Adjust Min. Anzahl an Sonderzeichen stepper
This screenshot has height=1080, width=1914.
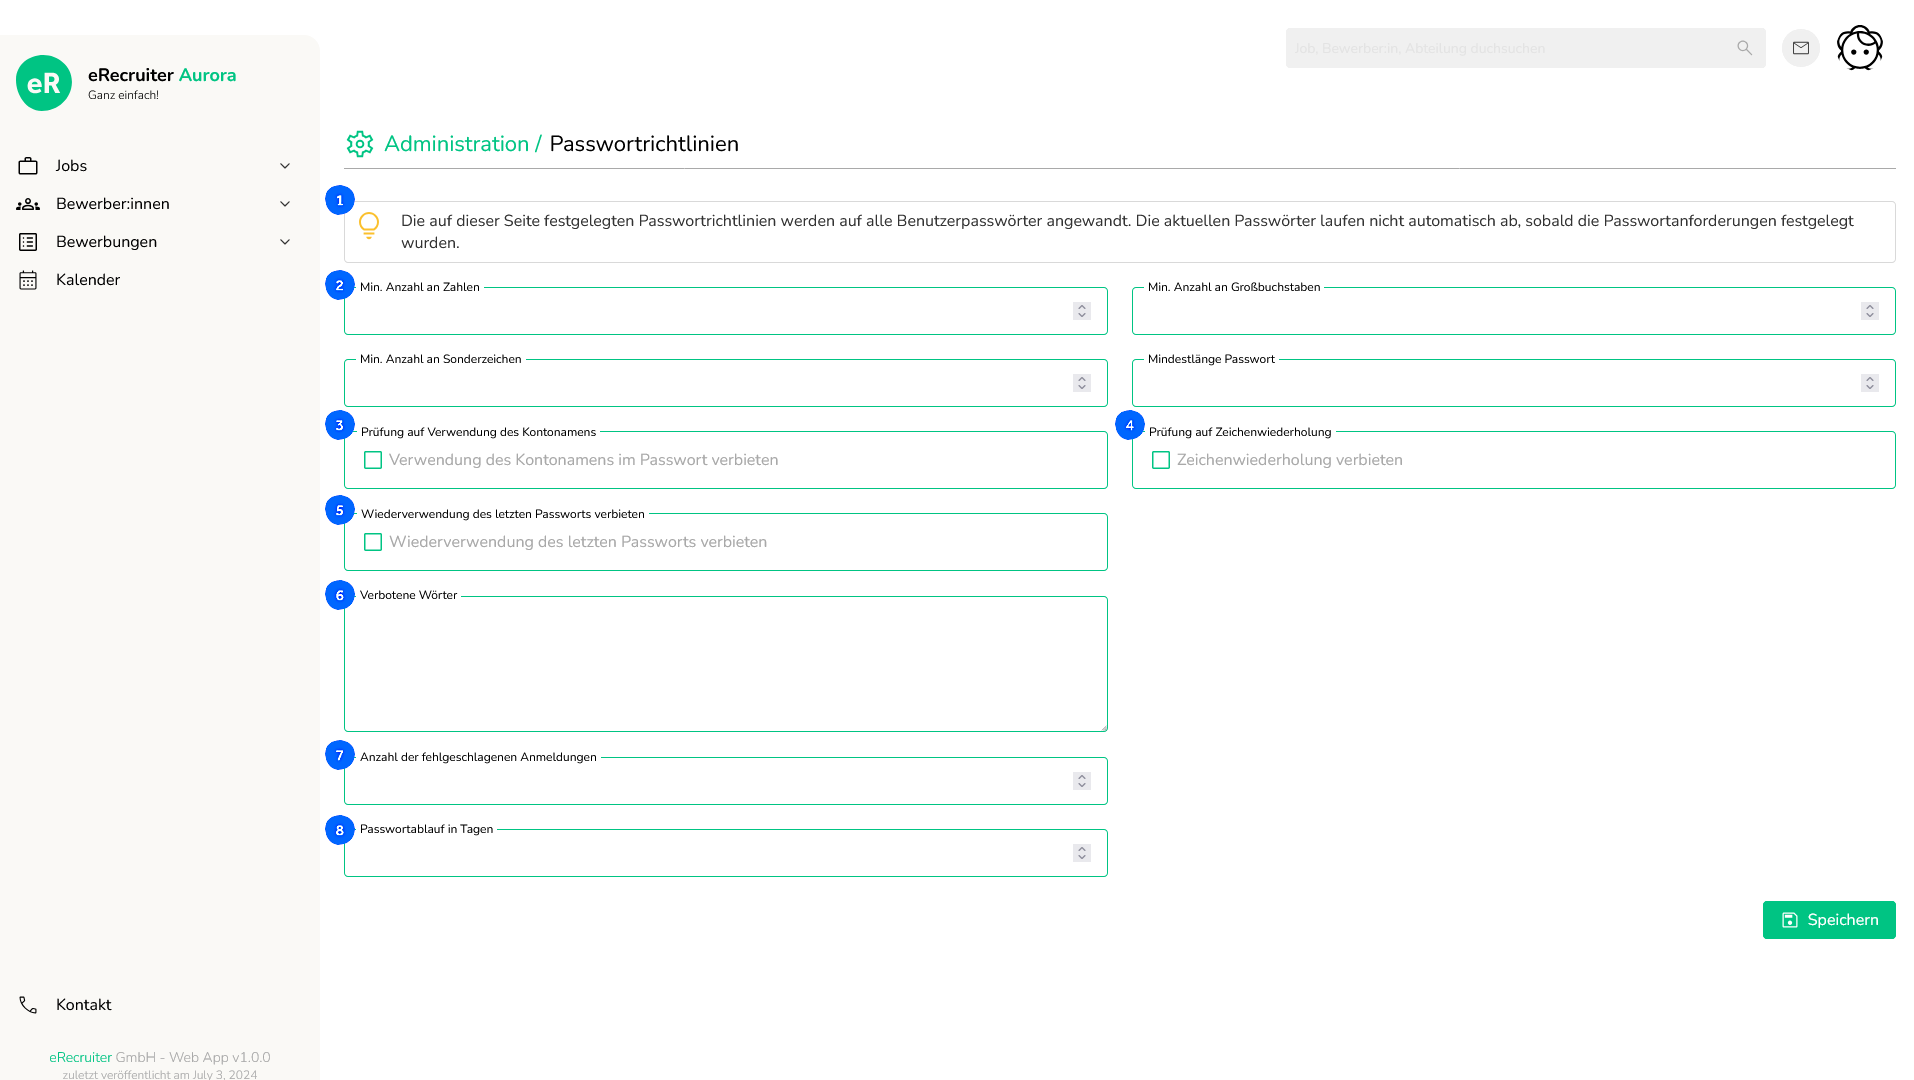(1082, 383)
